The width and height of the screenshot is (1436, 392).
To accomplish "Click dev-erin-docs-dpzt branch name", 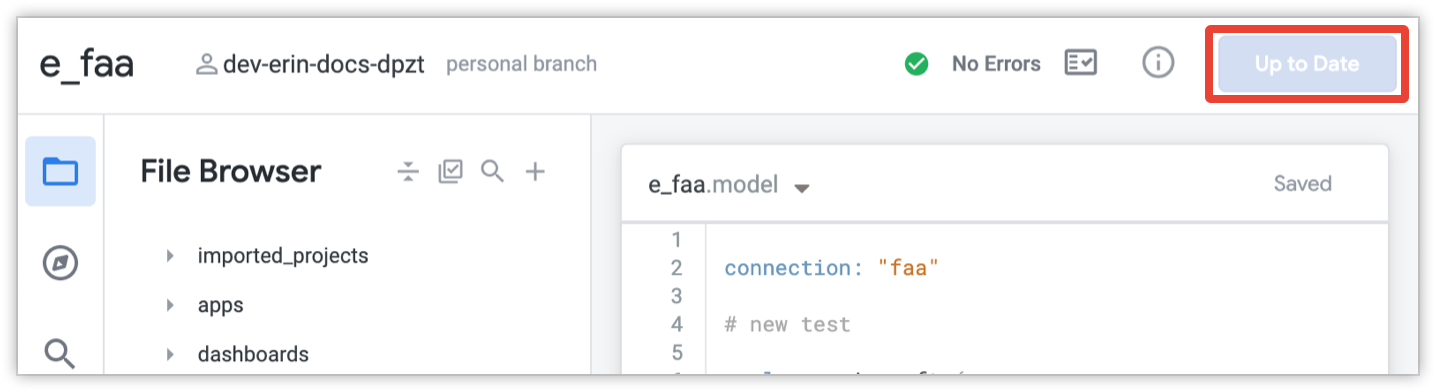I will click(x=323, y=64).
